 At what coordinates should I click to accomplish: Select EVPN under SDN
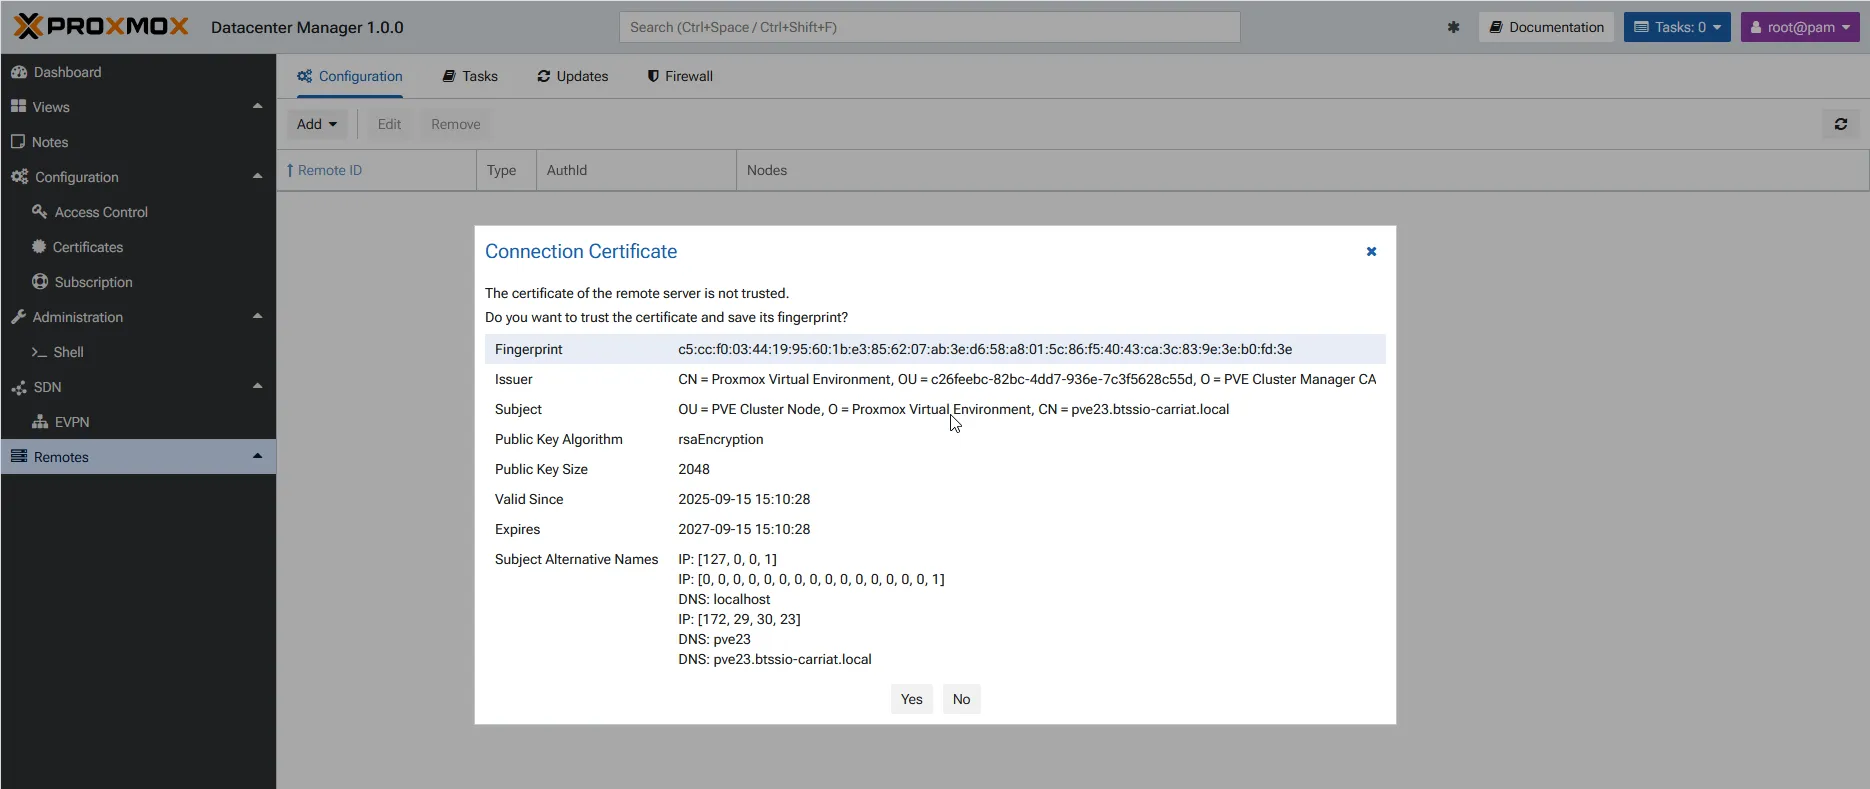coord(71,422)
